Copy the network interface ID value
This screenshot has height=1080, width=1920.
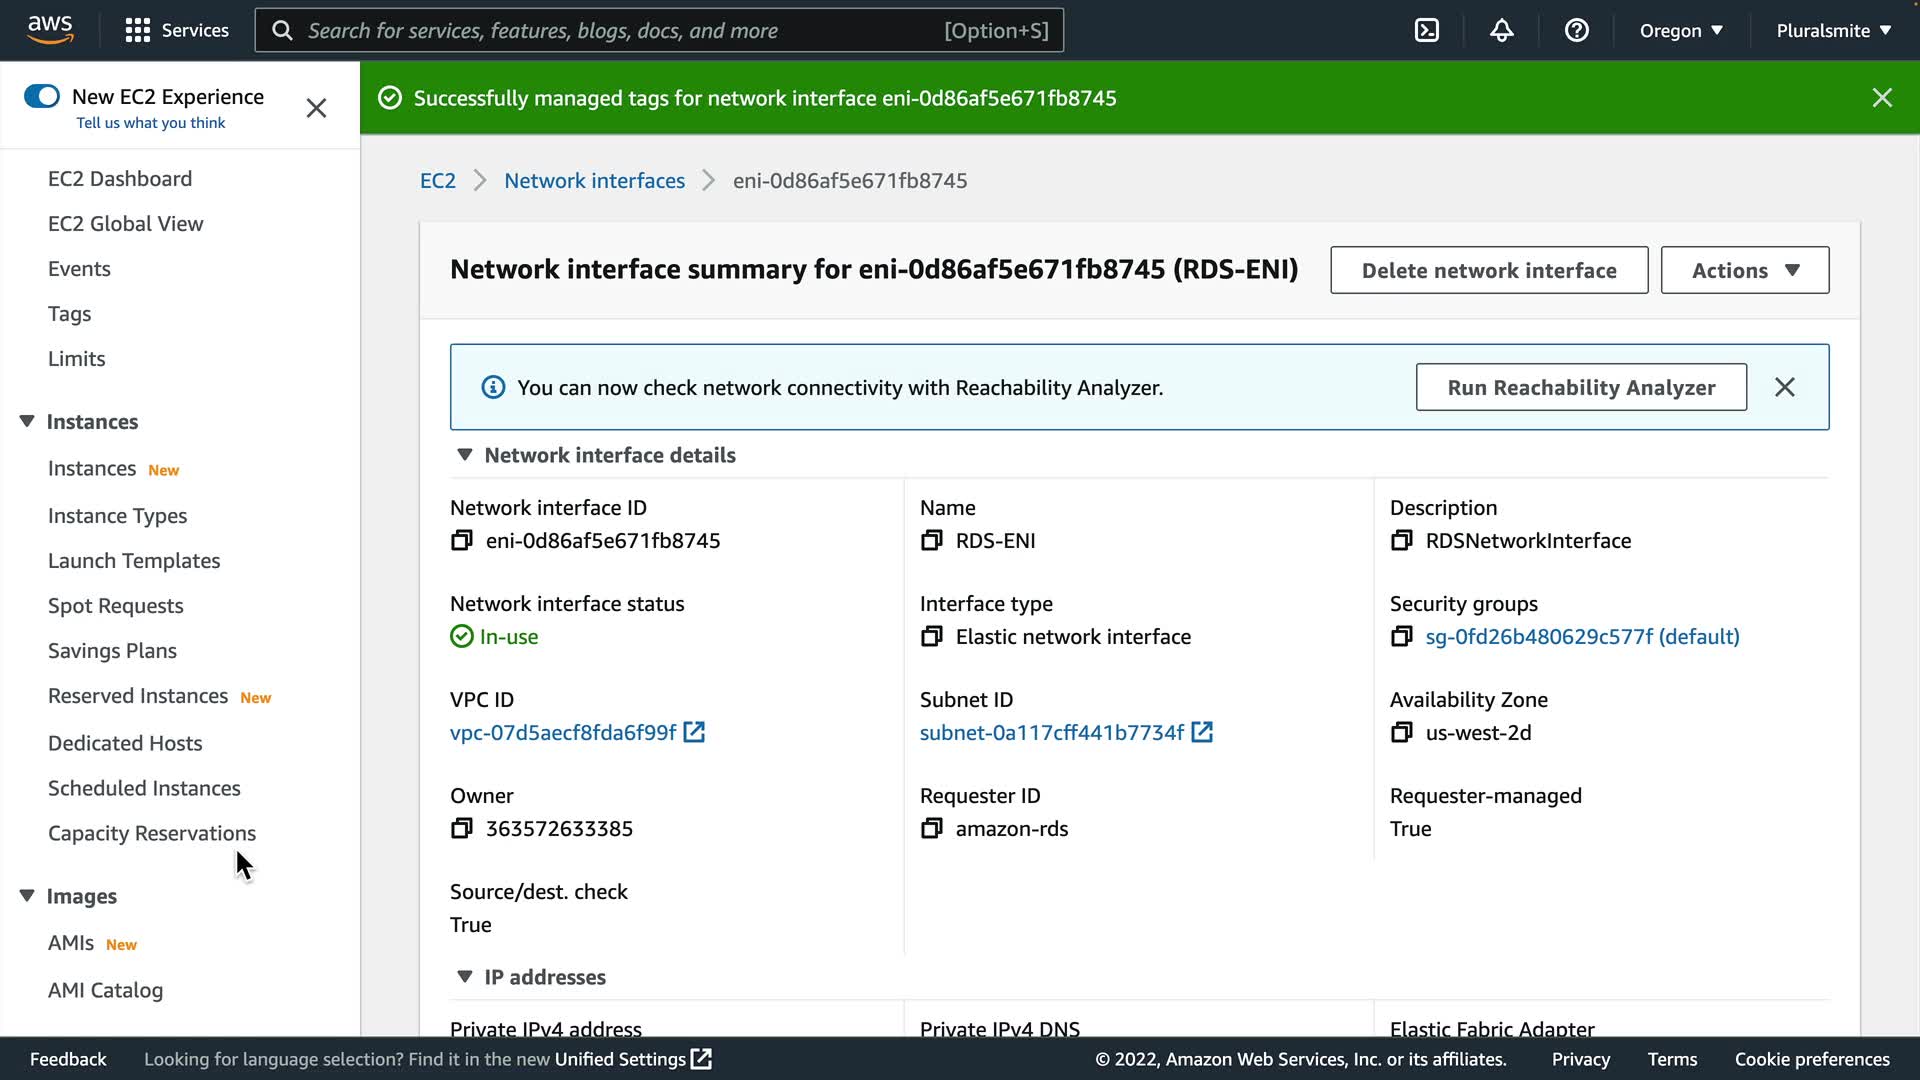461,541
